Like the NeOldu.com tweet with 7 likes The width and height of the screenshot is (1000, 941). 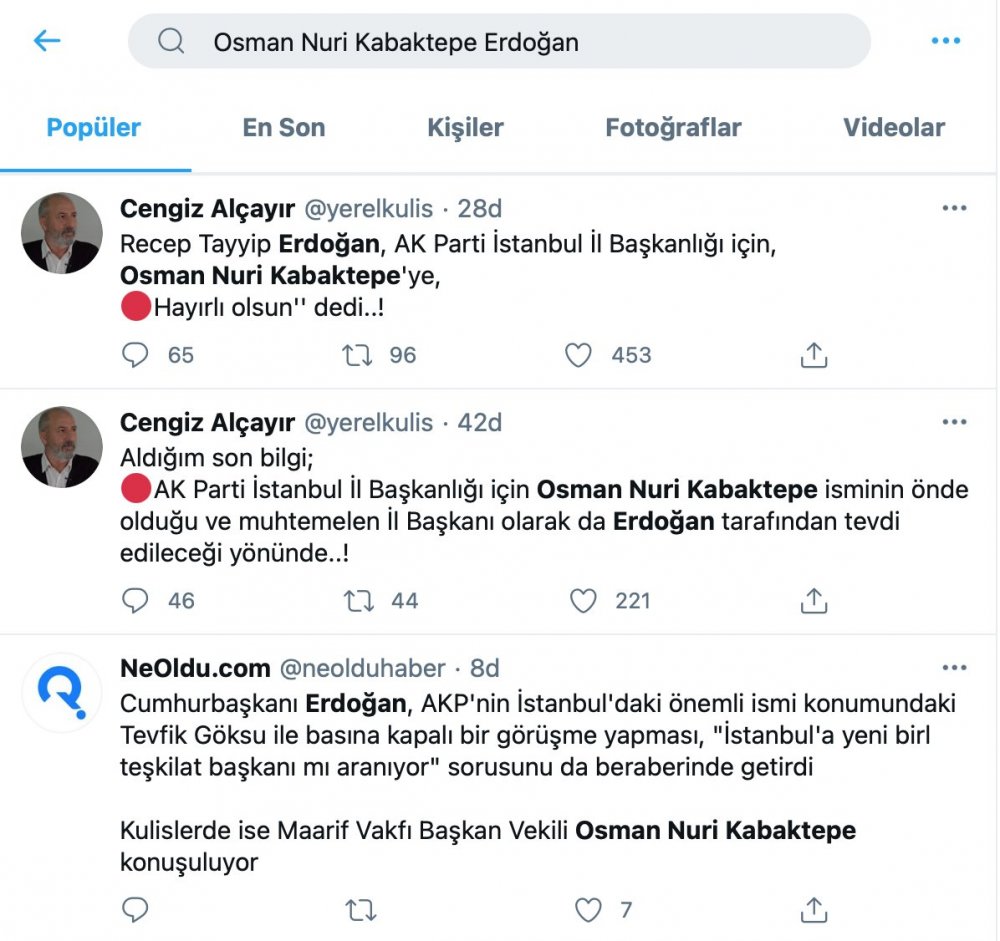point(588,910)
